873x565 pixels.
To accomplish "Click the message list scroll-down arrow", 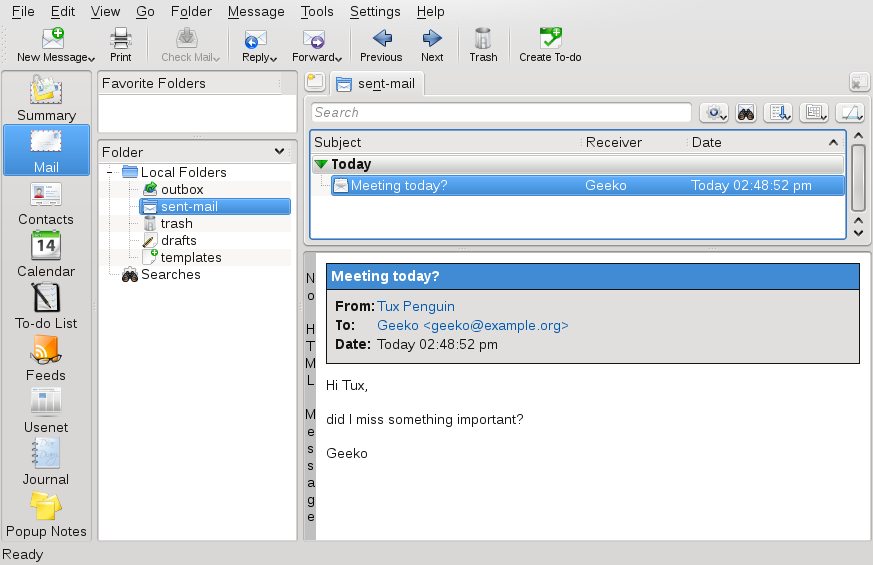I will tap(859, 233).
